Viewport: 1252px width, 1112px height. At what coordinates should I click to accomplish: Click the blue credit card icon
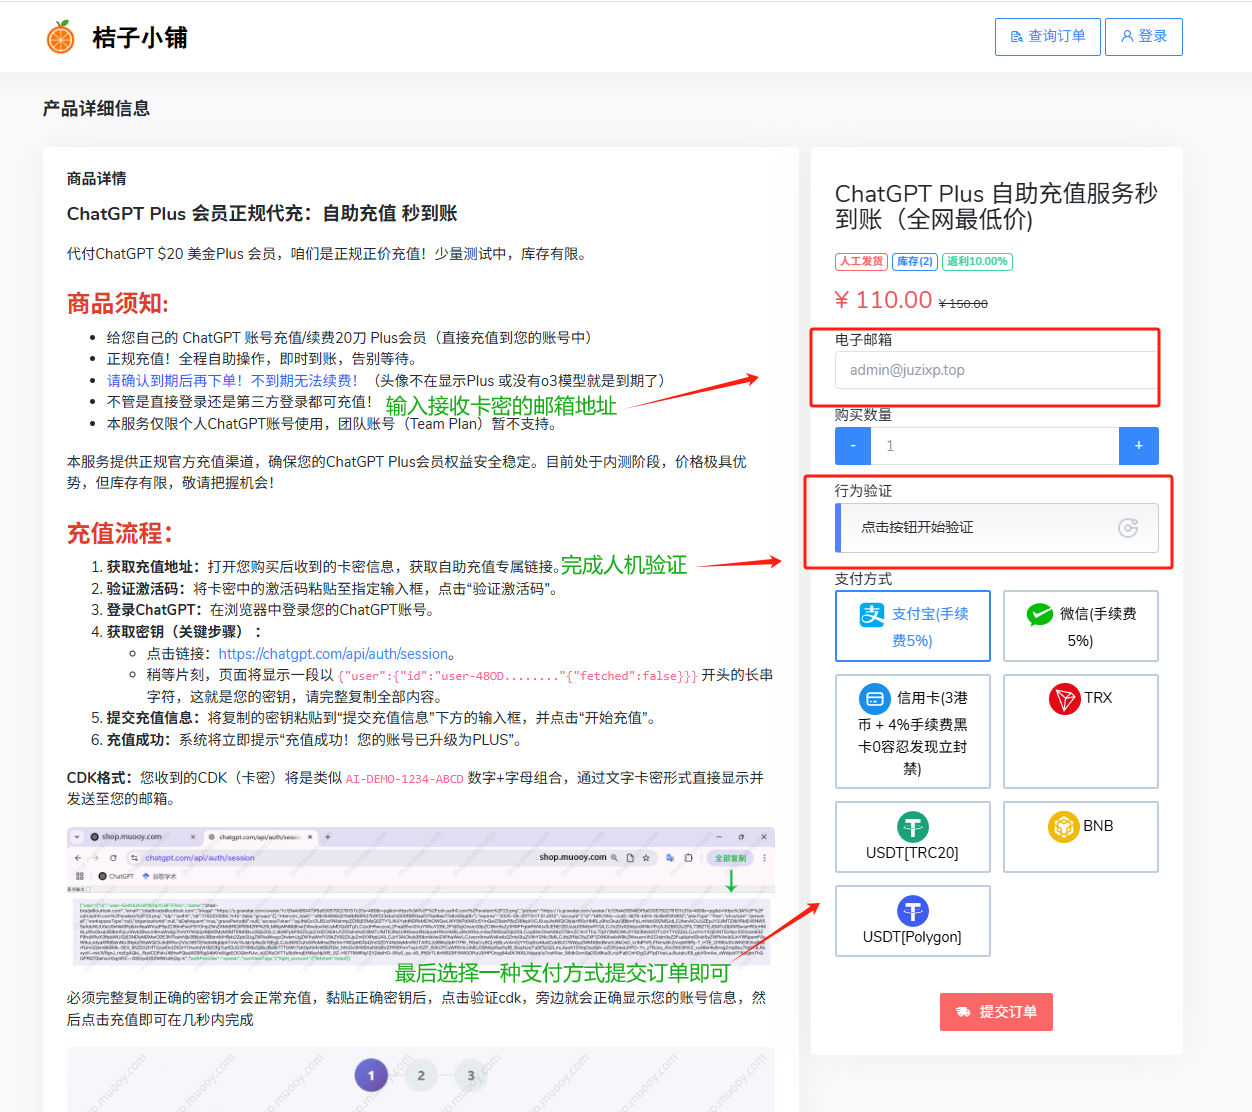coord(875,698)
